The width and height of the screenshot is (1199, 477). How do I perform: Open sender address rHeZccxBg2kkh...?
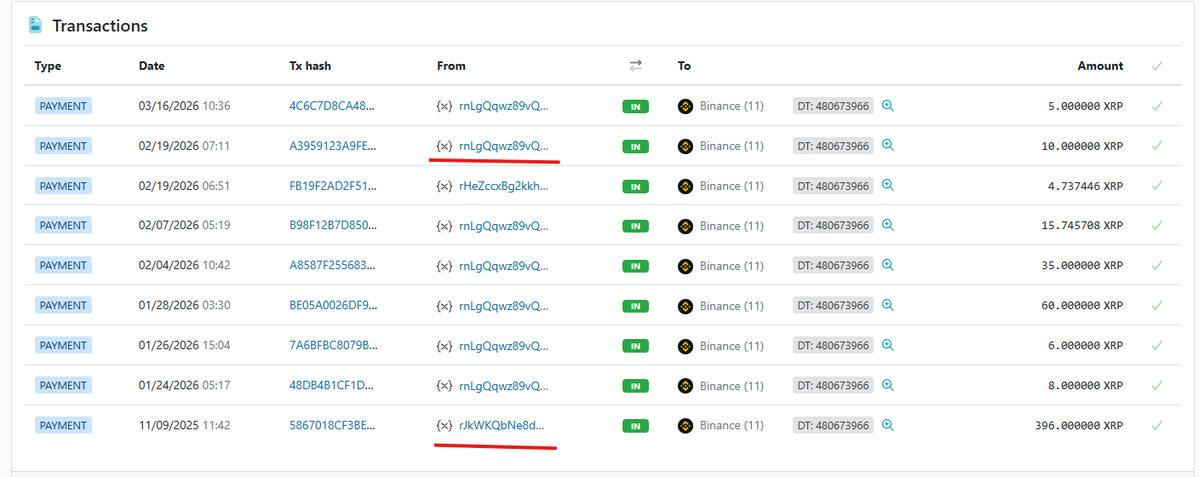(504, 186)
